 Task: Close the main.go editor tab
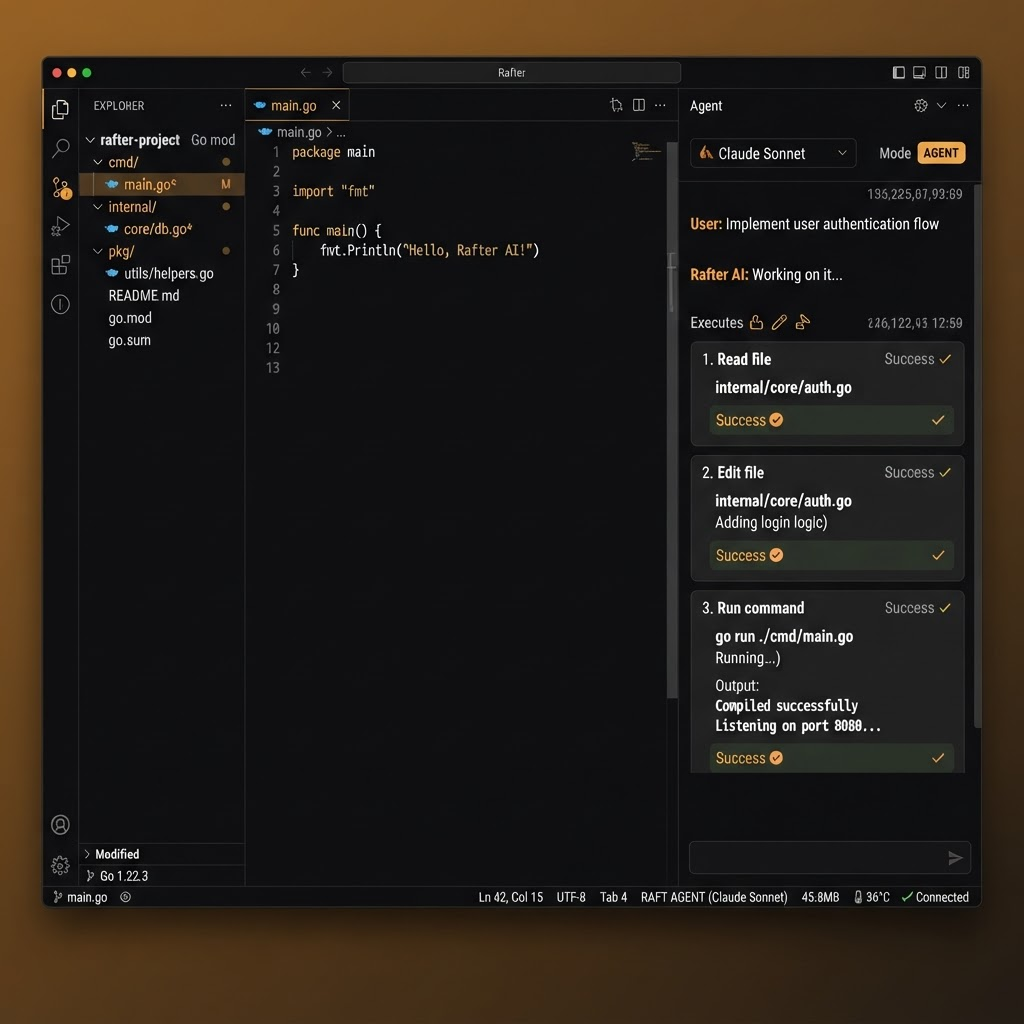coord(336,105)
